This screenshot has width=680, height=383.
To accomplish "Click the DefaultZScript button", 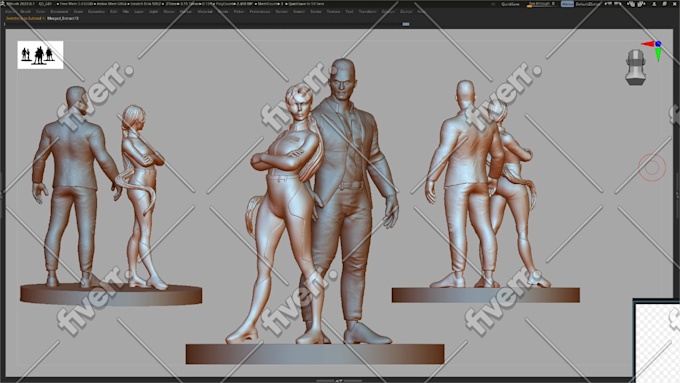I will tap(588, 4).
